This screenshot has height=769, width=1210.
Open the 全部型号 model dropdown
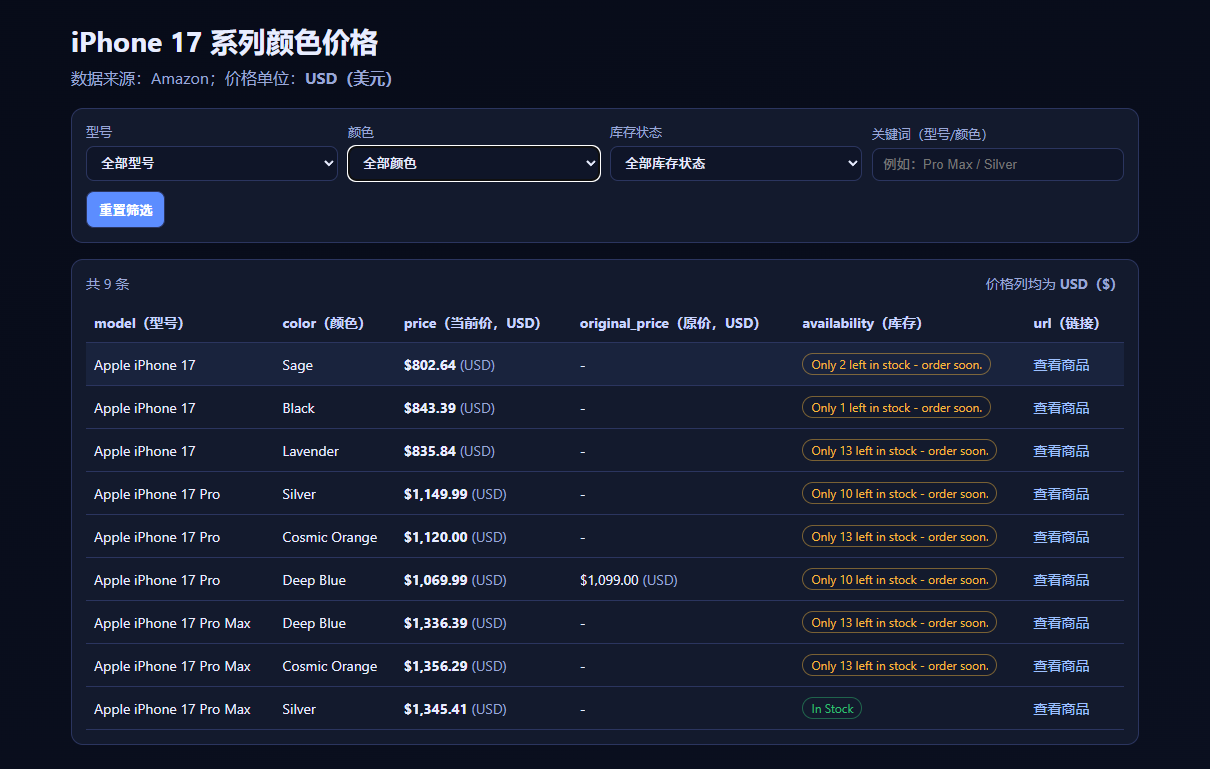212,164
